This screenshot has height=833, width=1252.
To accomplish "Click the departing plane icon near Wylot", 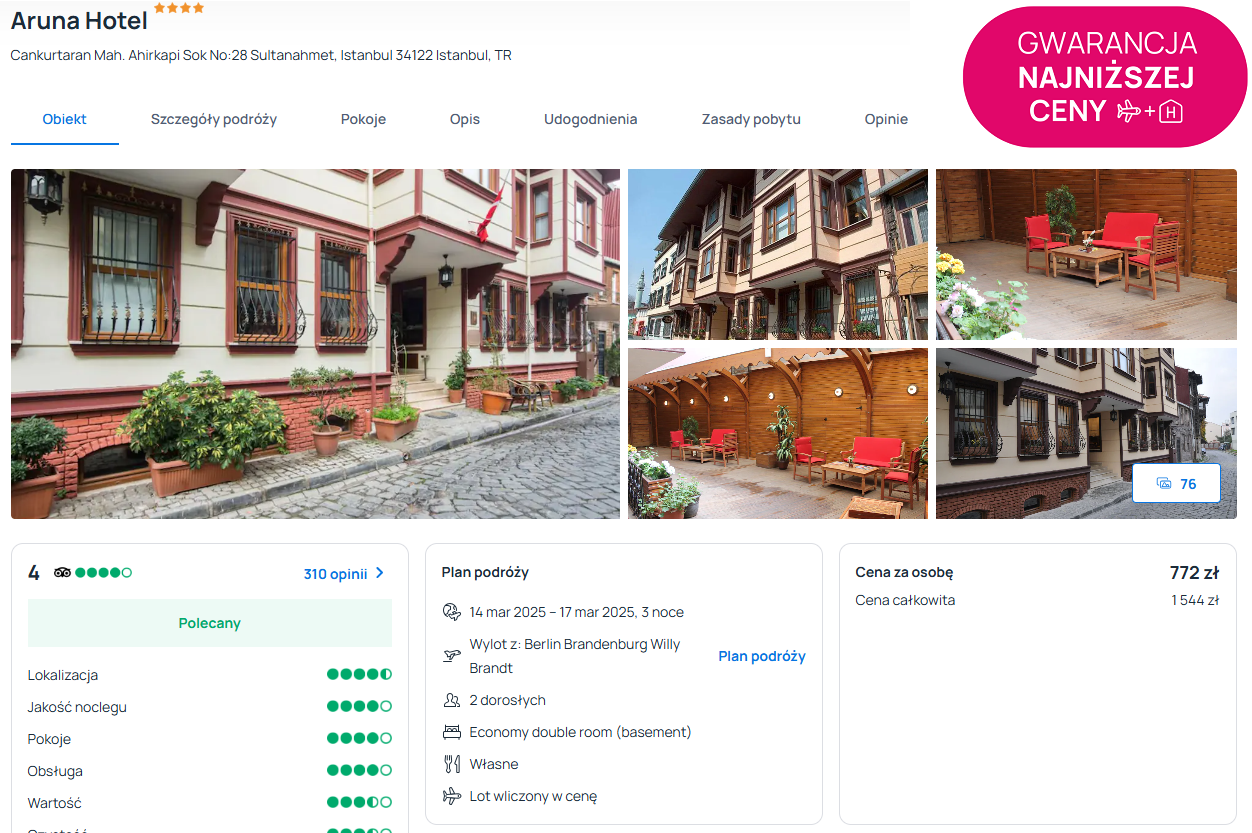I will (452, 656).
